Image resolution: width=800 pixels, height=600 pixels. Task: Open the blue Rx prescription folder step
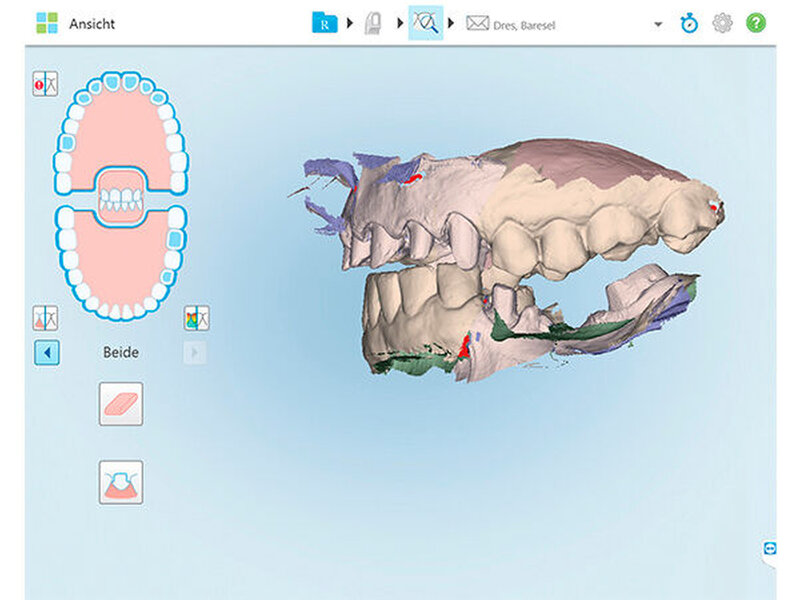coord(324,23)
